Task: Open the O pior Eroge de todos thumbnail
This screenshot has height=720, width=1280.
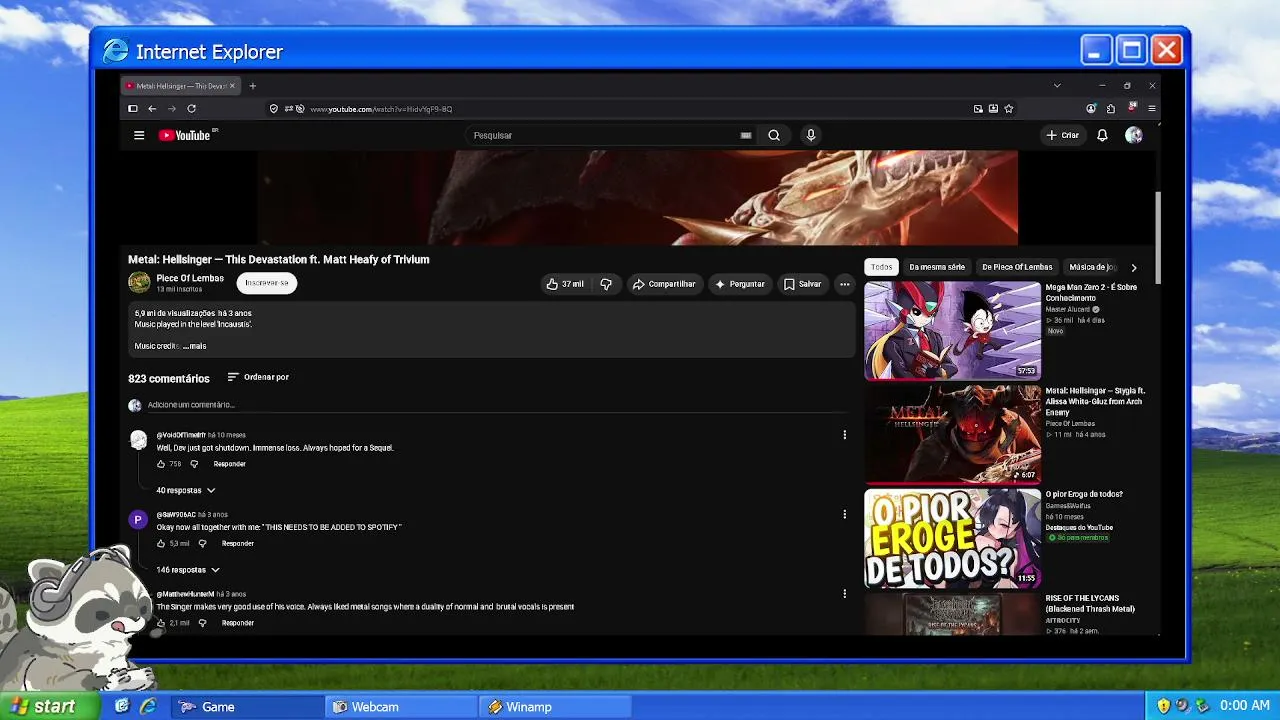Action: tap(952, 538)
